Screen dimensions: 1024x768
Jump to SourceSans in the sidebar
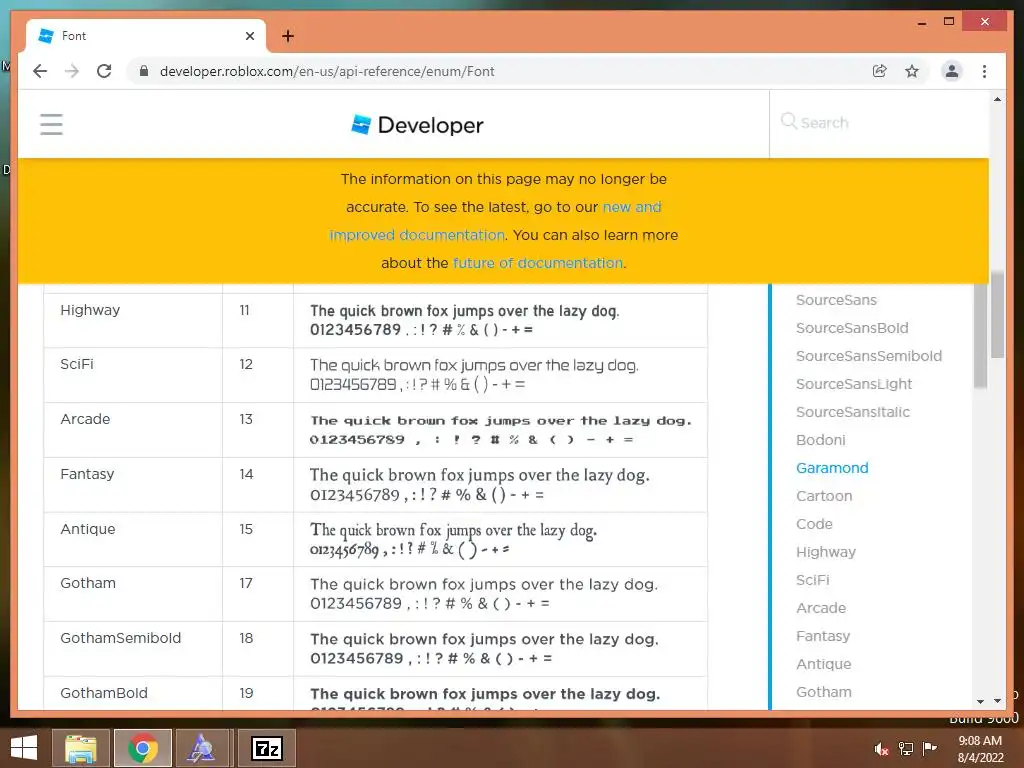[x=836, y=300]
